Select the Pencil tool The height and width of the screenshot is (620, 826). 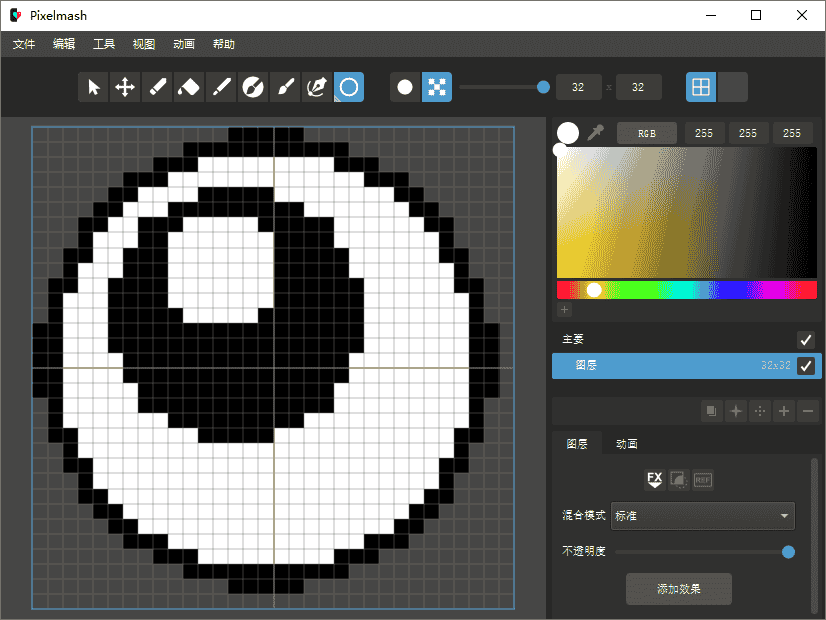[221, 87]
